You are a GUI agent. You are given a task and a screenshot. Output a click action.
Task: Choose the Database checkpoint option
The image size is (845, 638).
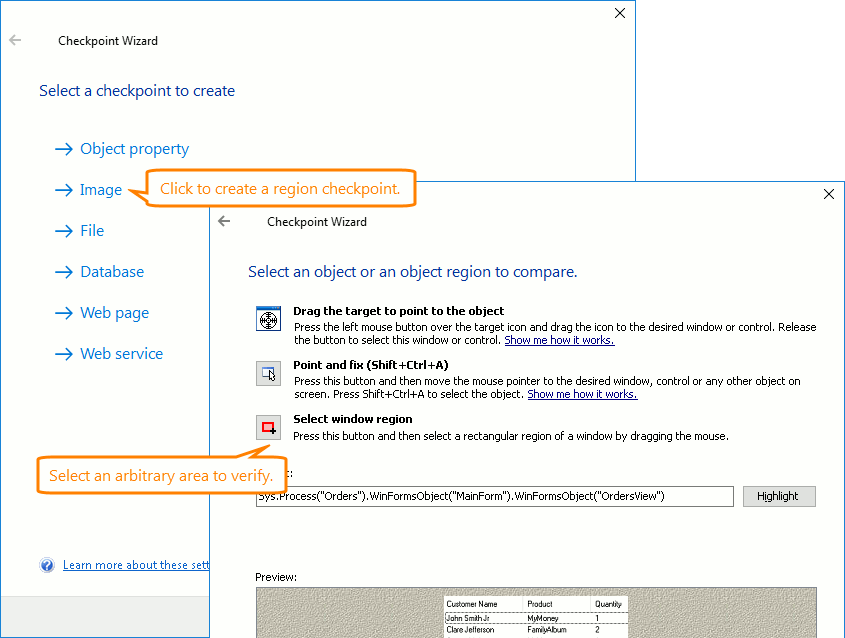pyautogui.click(x=112, y=272)
